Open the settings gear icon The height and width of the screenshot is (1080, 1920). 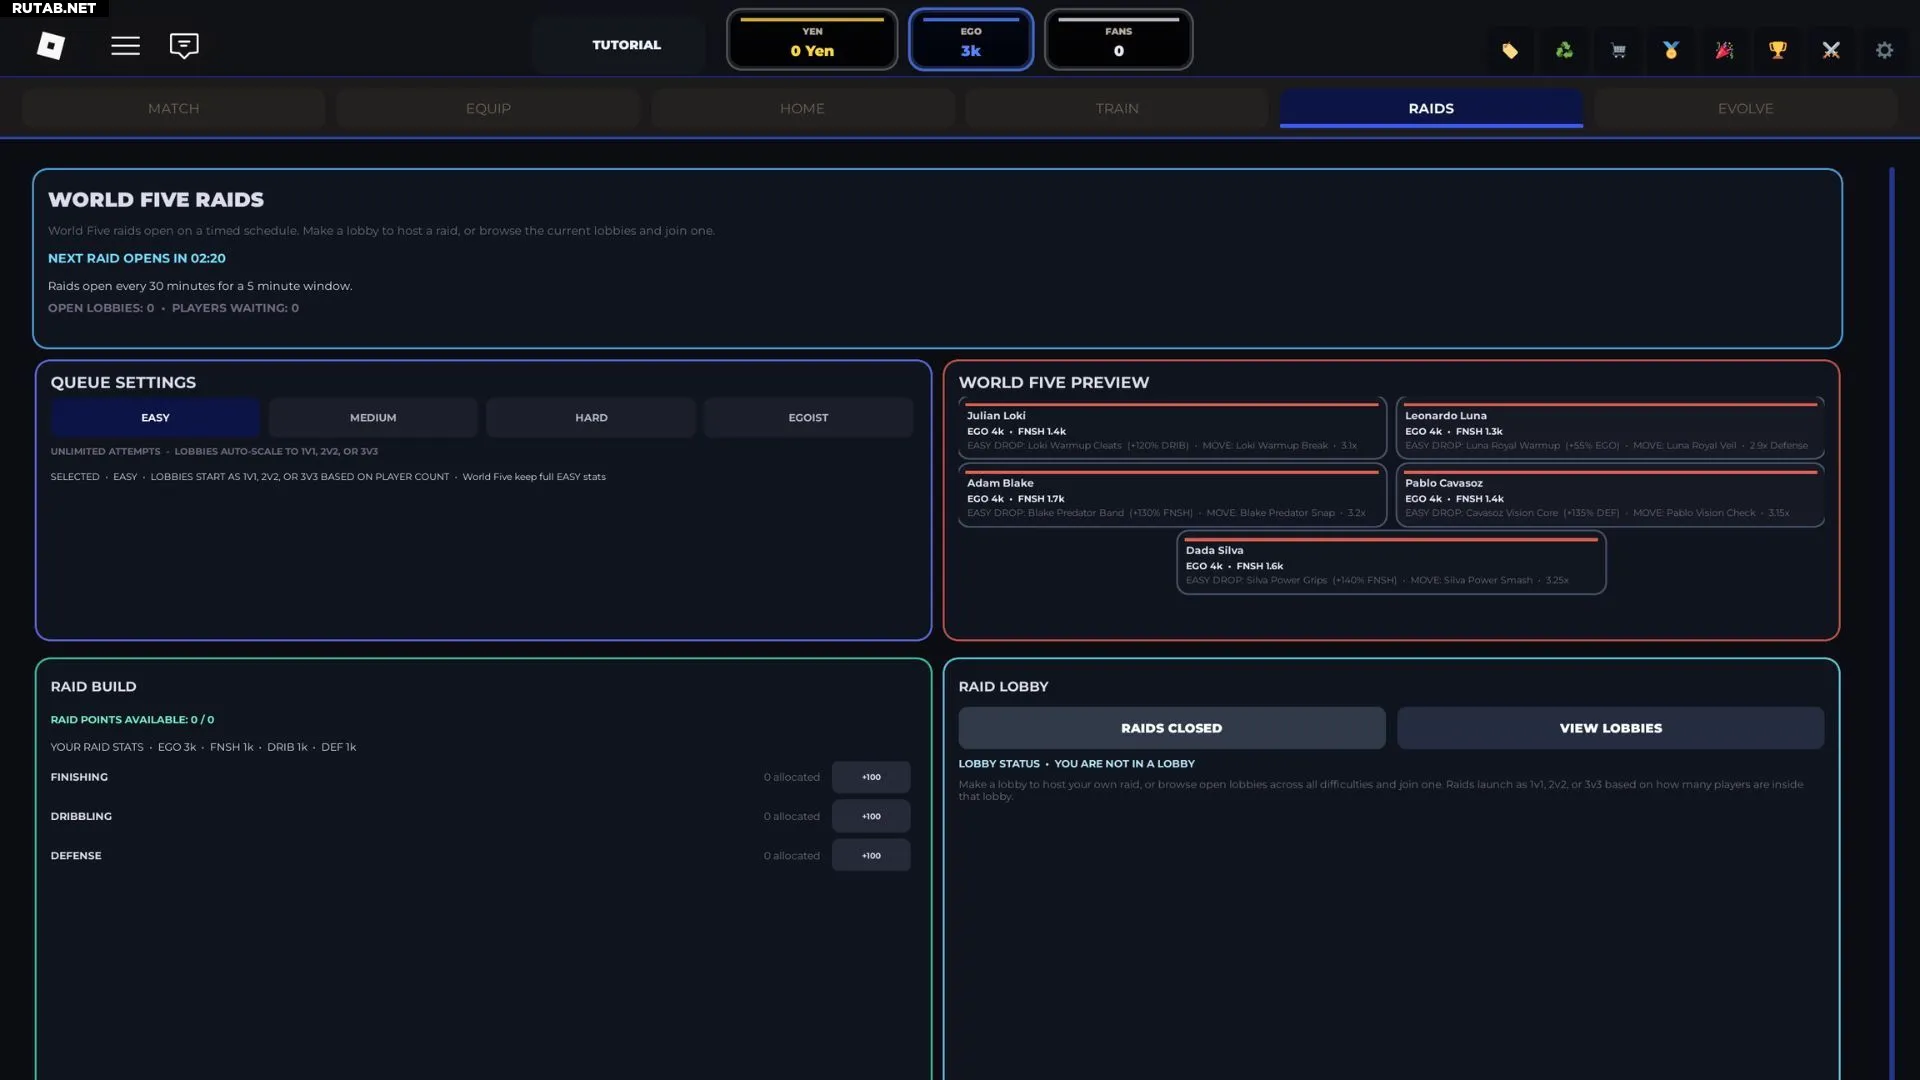[x=1884, y=50]
